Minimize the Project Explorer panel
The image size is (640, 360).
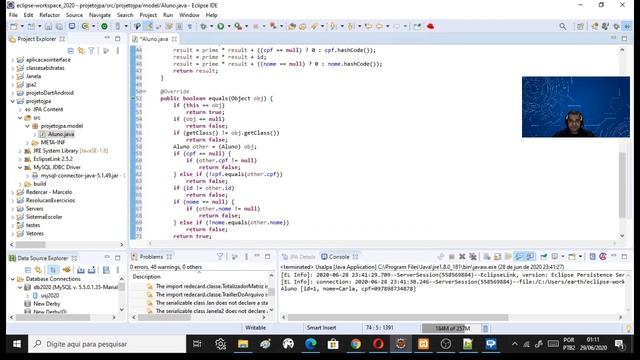click(x=107, y=38)
